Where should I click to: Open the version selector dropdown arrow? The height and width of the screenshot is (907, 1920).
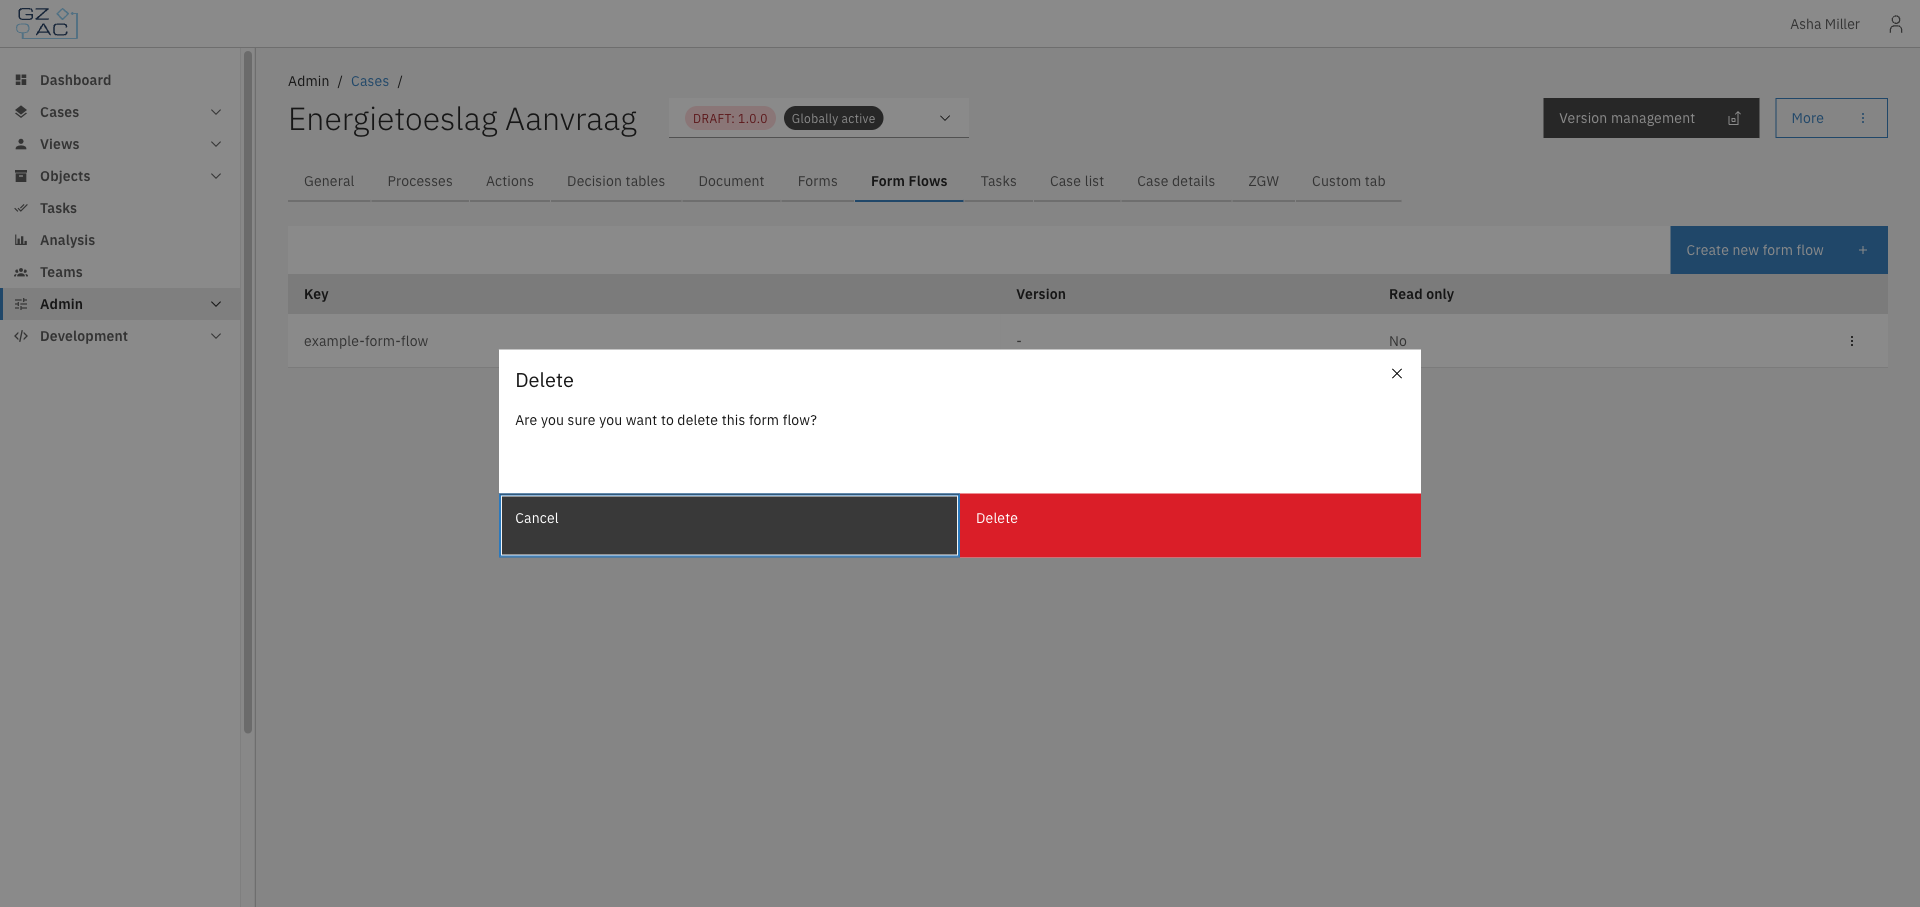coord(944,118)
